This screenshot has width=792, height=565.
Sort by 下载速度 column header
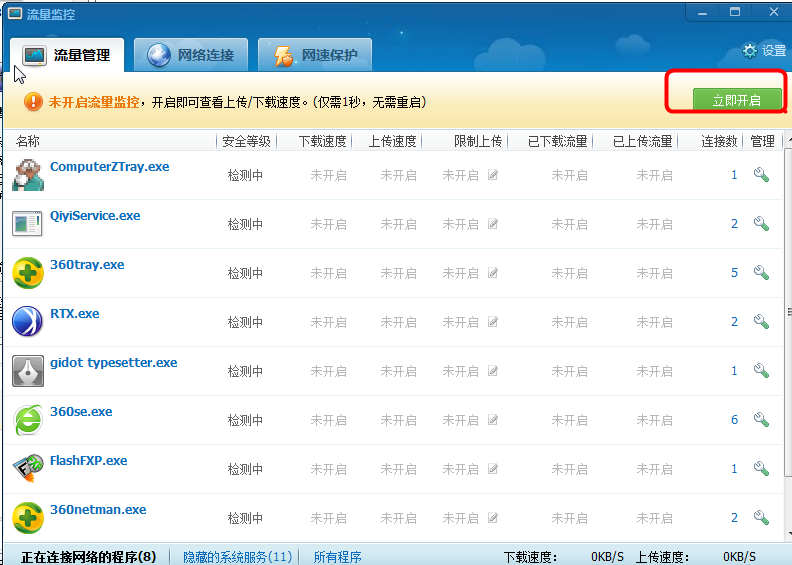coord(315,141)
